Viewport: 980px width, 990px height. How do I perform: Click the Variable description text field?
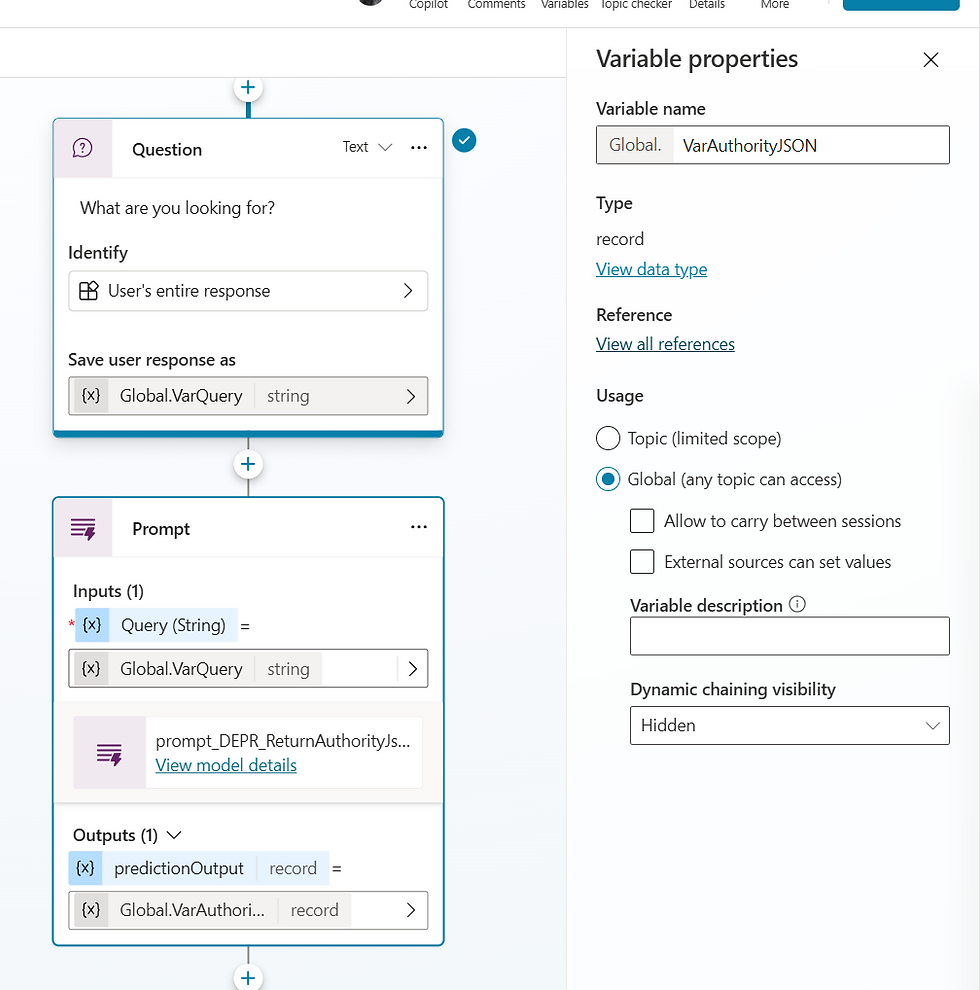(x=789, y=636)
